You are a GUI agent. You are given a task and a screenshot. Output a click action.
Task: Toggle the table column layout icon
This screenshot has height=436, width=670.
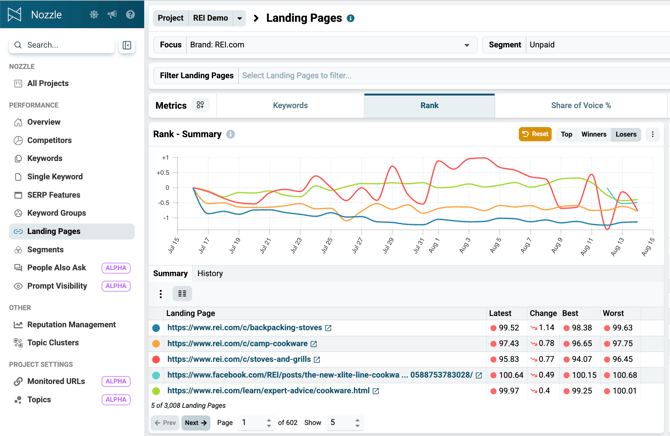[182, 294]
